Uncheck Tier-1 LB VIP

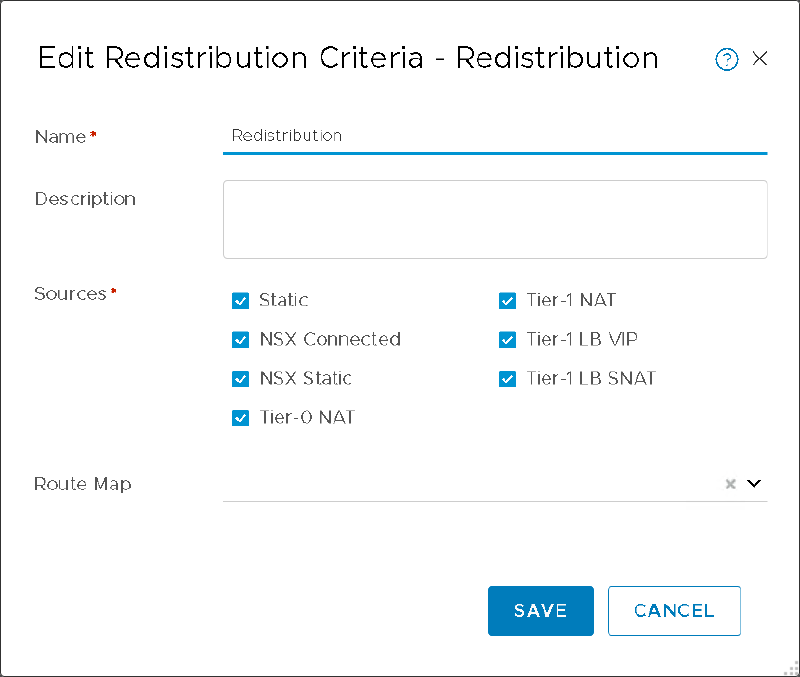[x=507, y=339]
